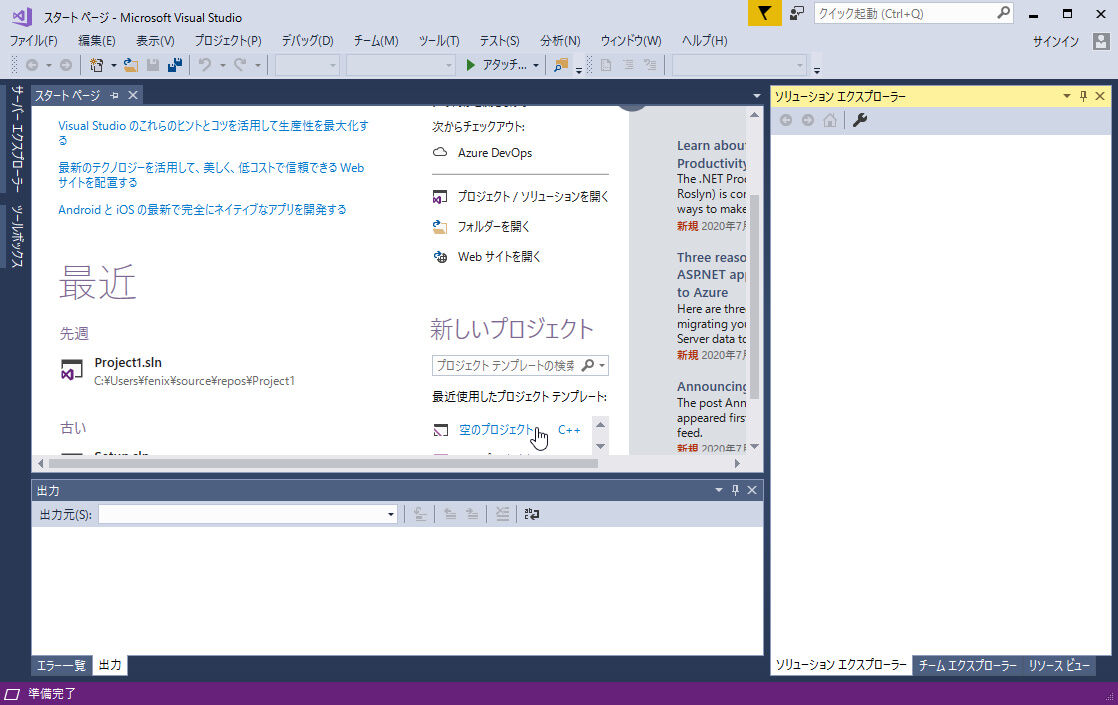Click the Save All toolbar icon
The image size is (1118, 705).
175,65
